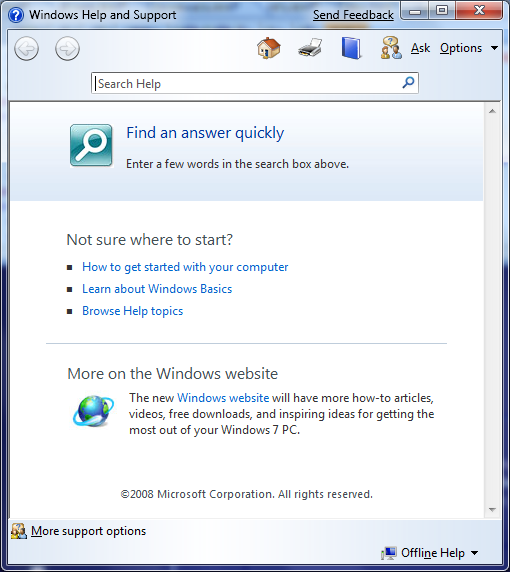
Task: Click the scrollbar down arrow
Action: (x=492, y=510)
